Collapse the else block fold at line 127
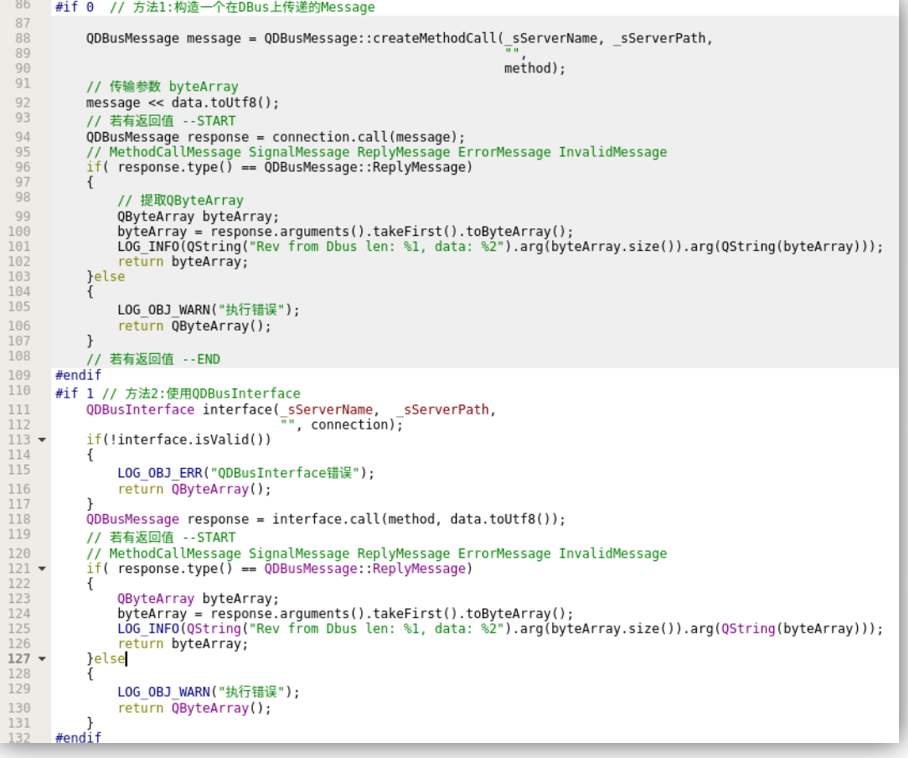This screenshot has height=758, width=908. point(40,658)
